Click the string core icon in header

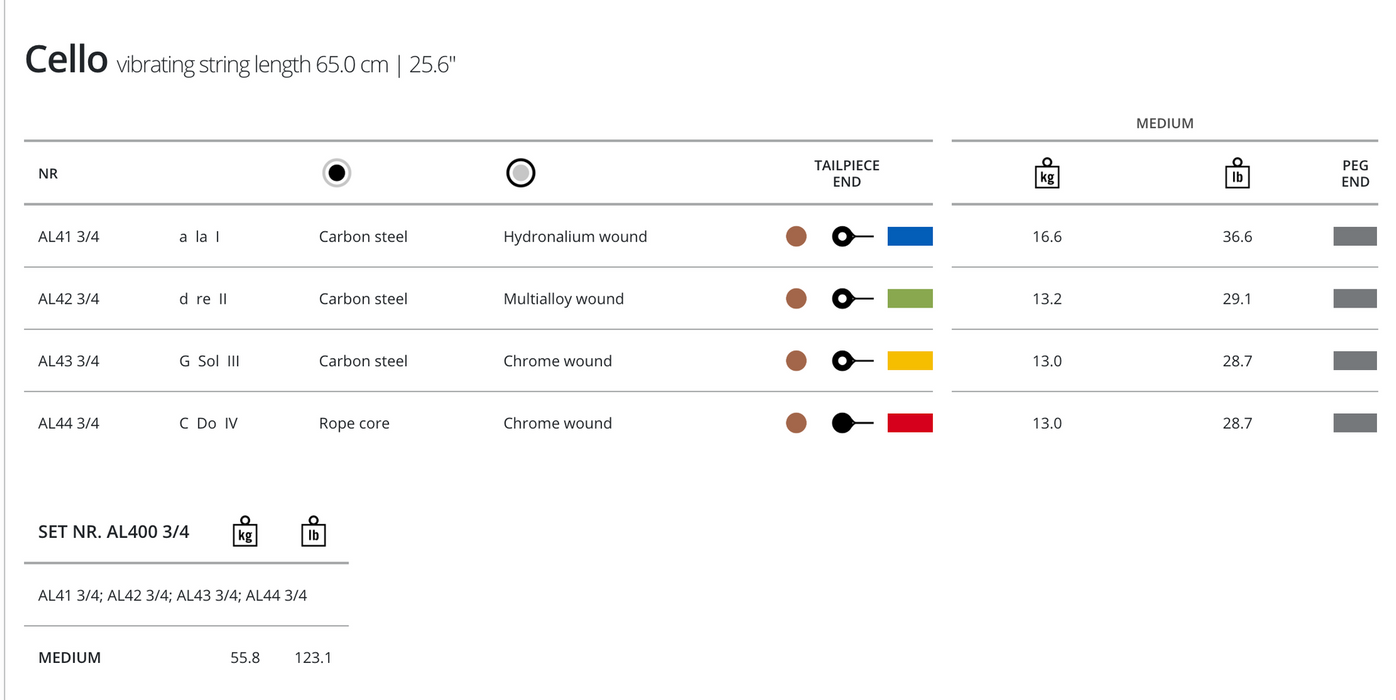pos(337,173)
